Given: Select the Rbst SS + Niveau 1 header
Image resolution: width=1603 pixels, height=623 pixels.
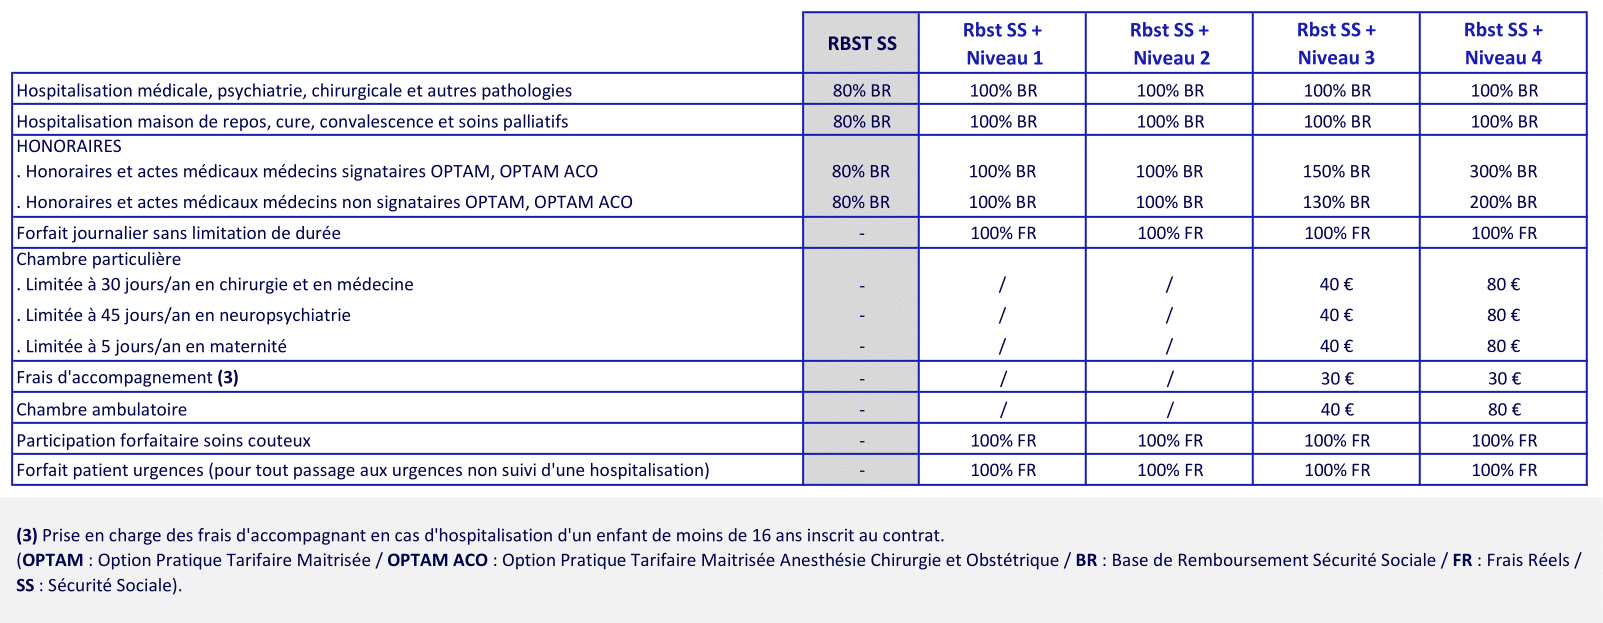Looking at the screenshot, I should tap(1003, 44).
